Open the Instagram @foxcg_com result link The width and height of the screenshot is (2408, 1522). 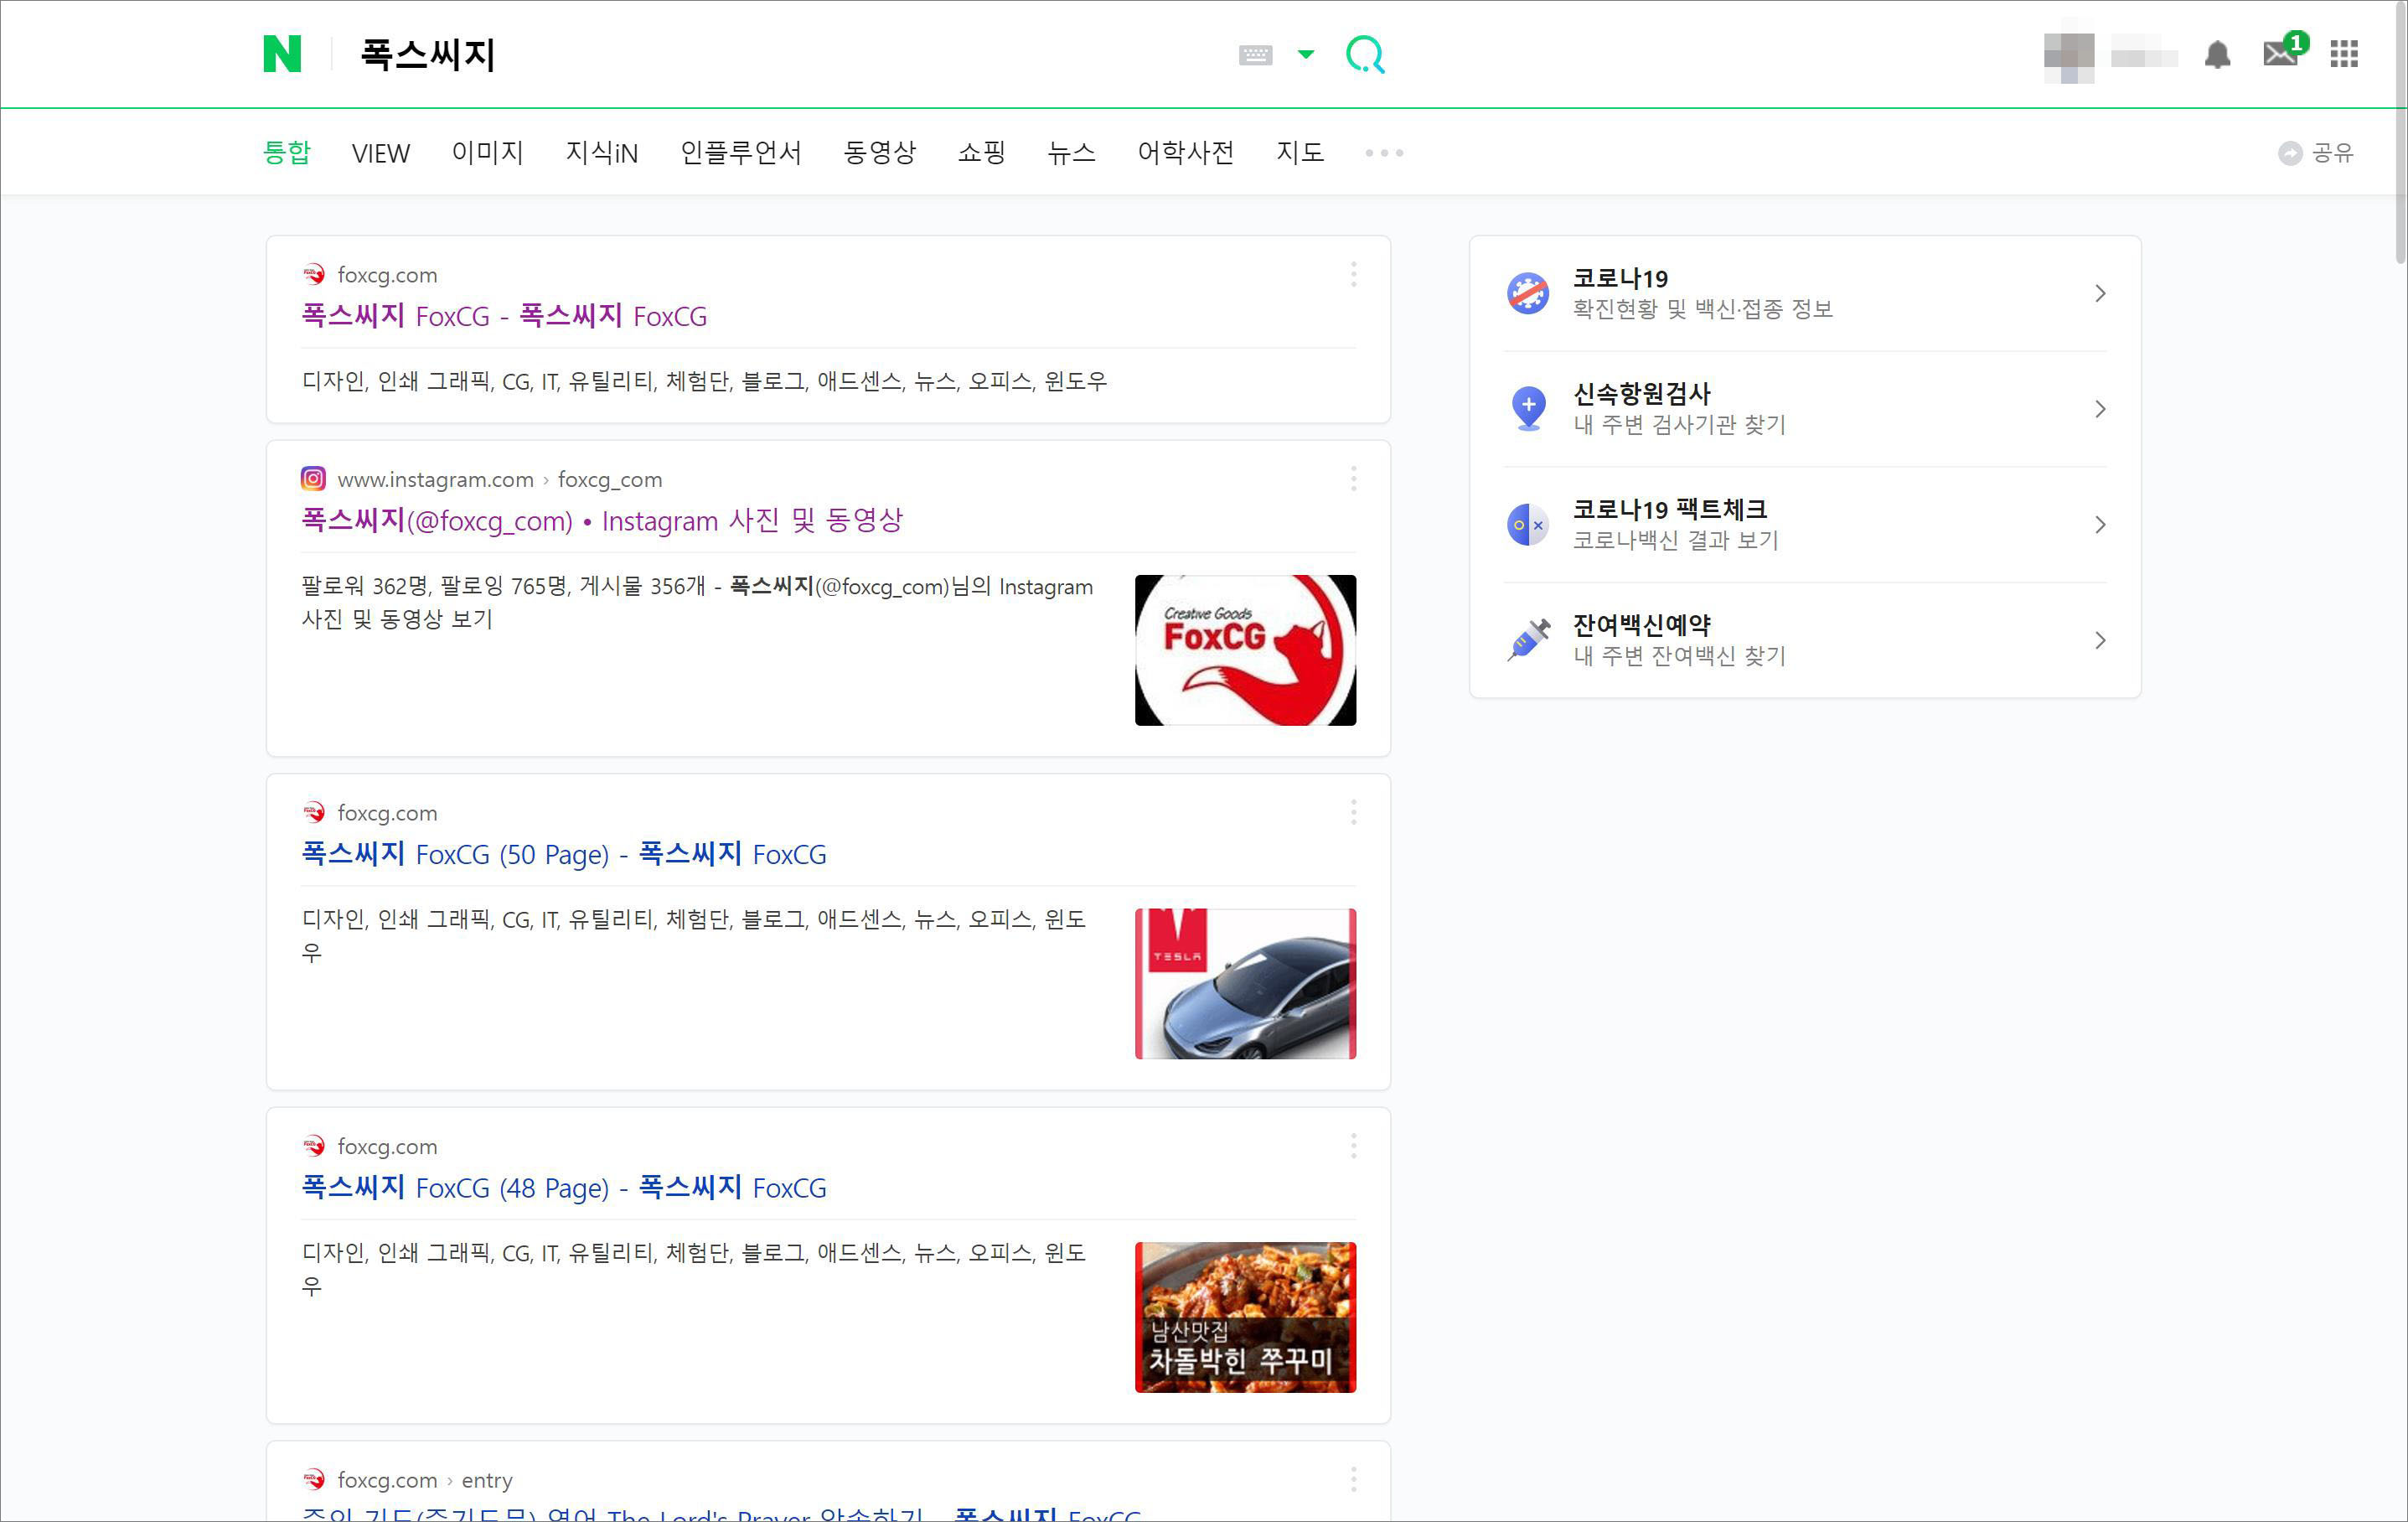(x=602, y=520)
